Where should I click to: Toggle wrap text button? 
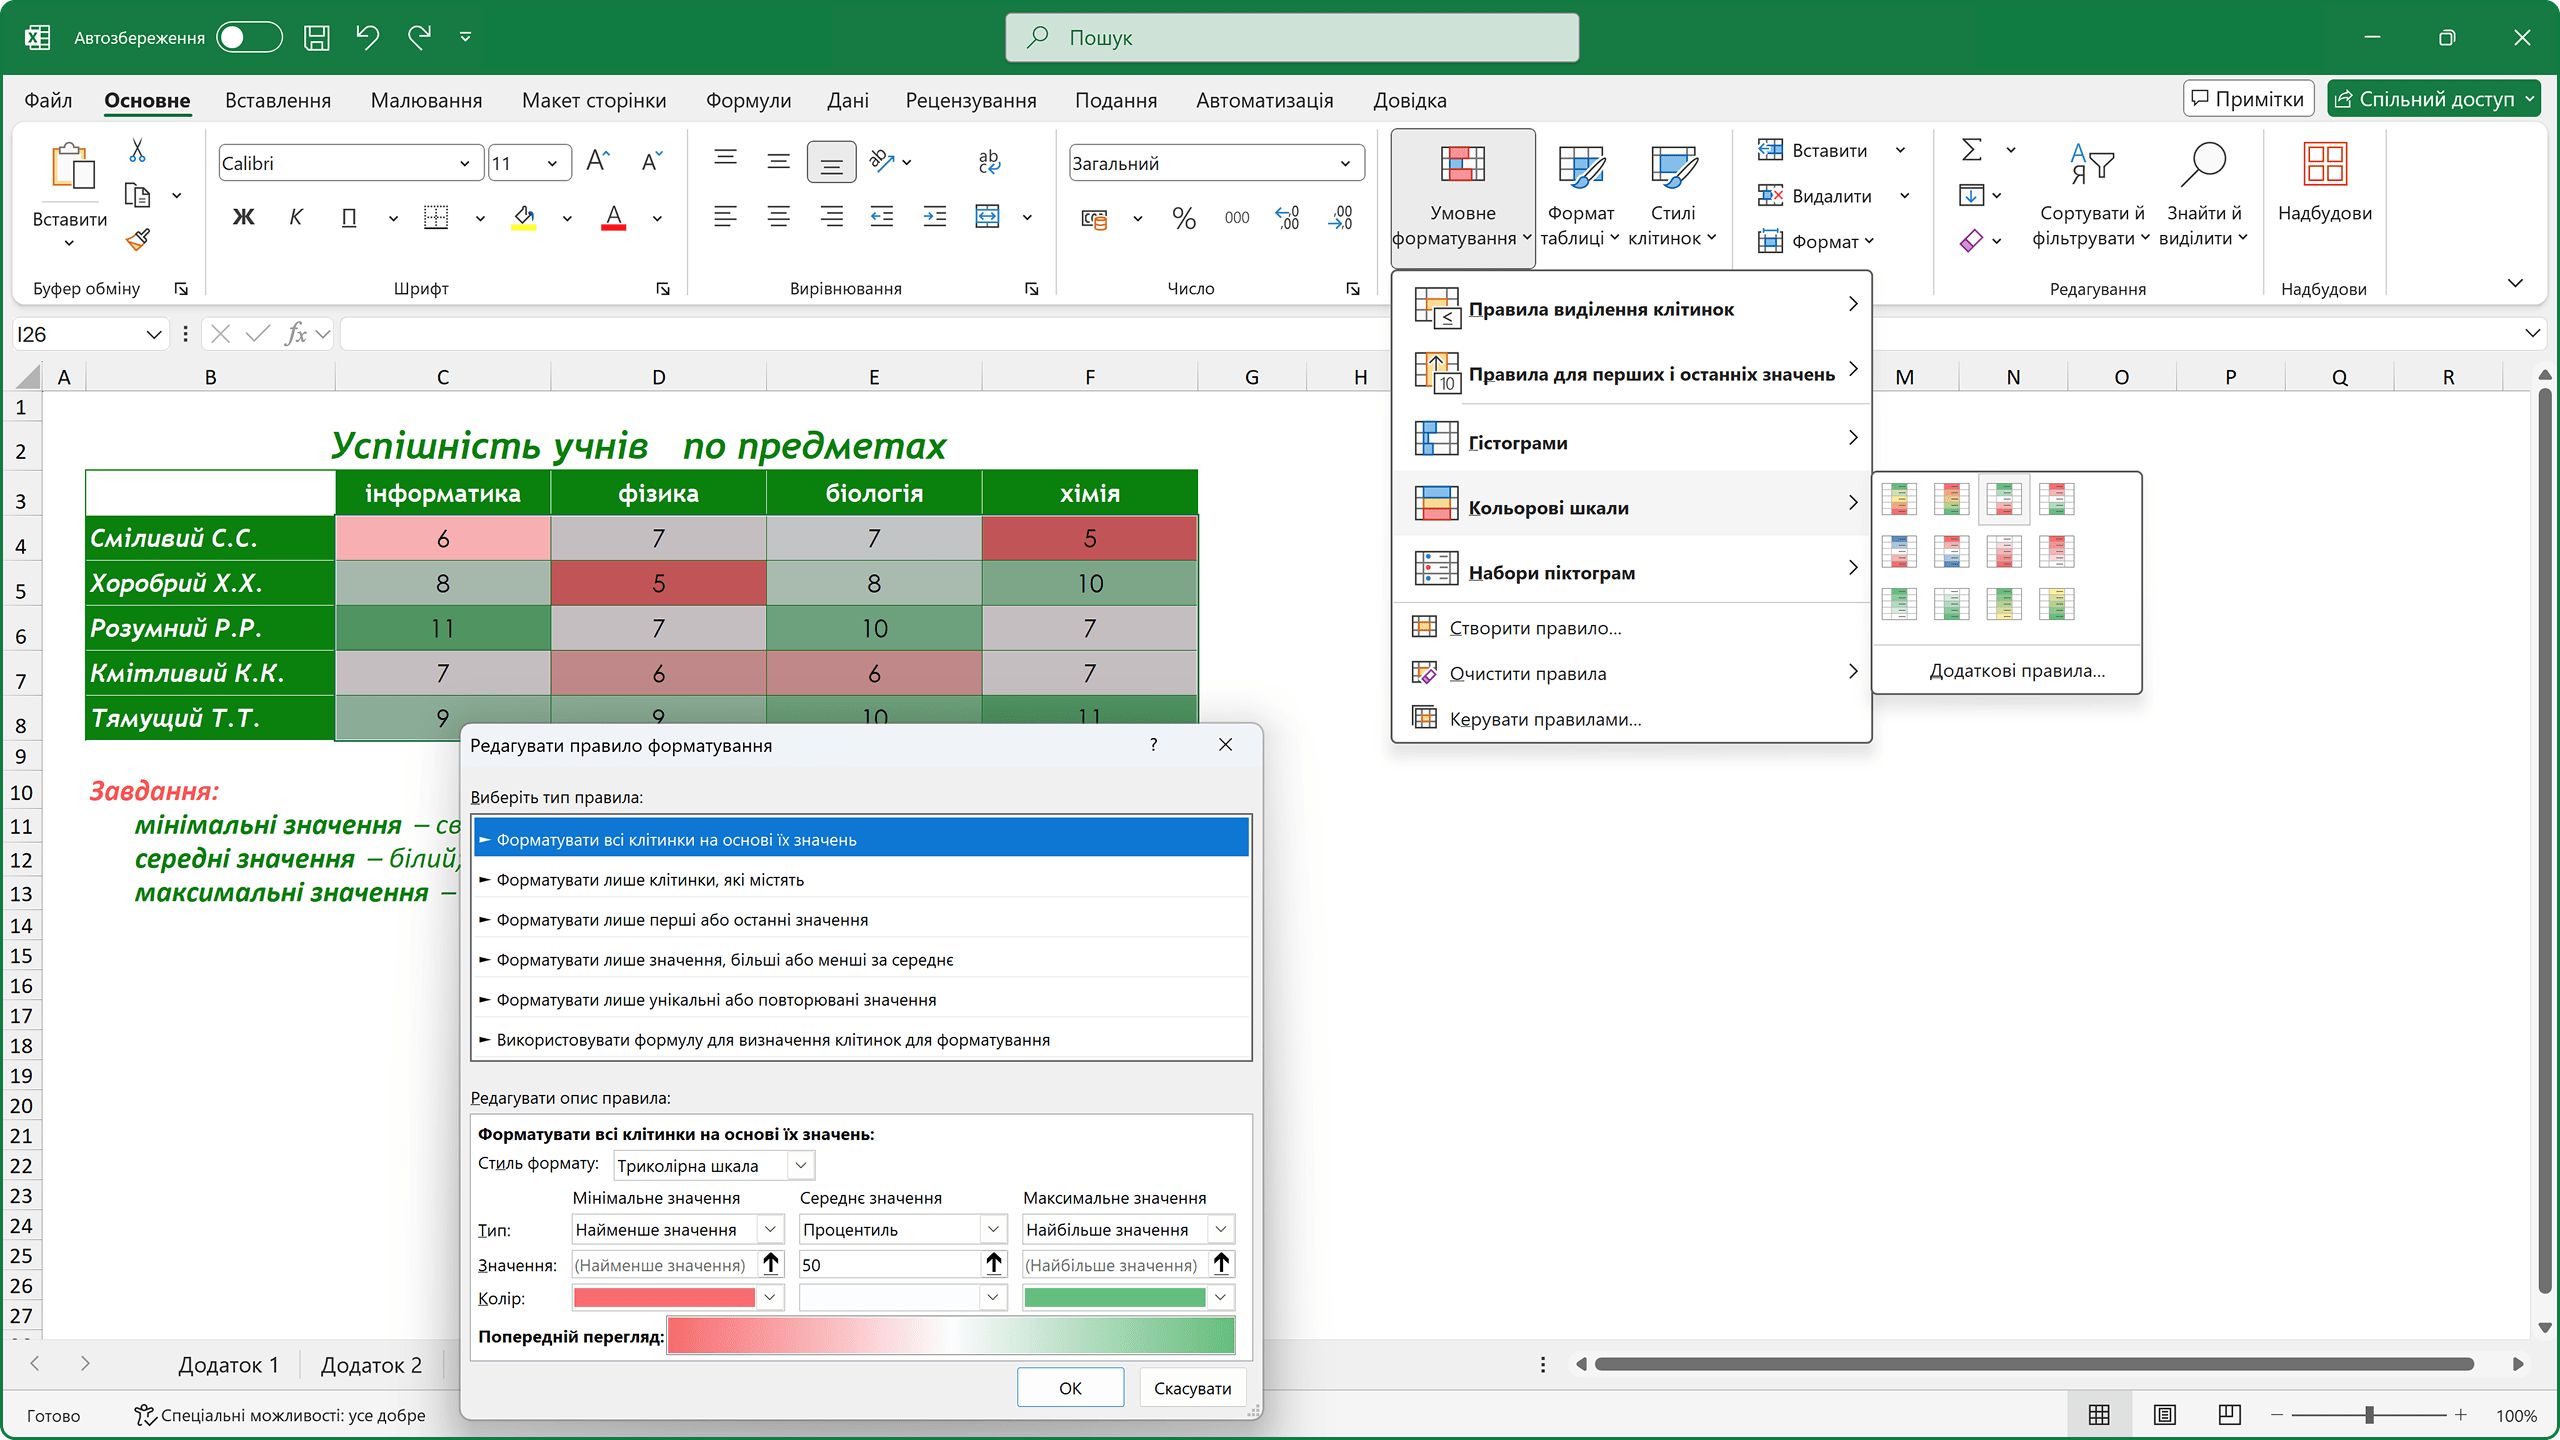(988, 162)
